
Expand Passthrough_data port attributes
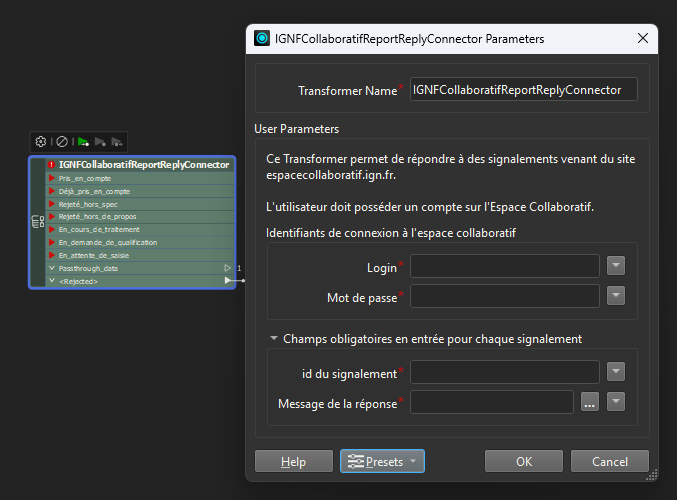[x=52, y=268]
